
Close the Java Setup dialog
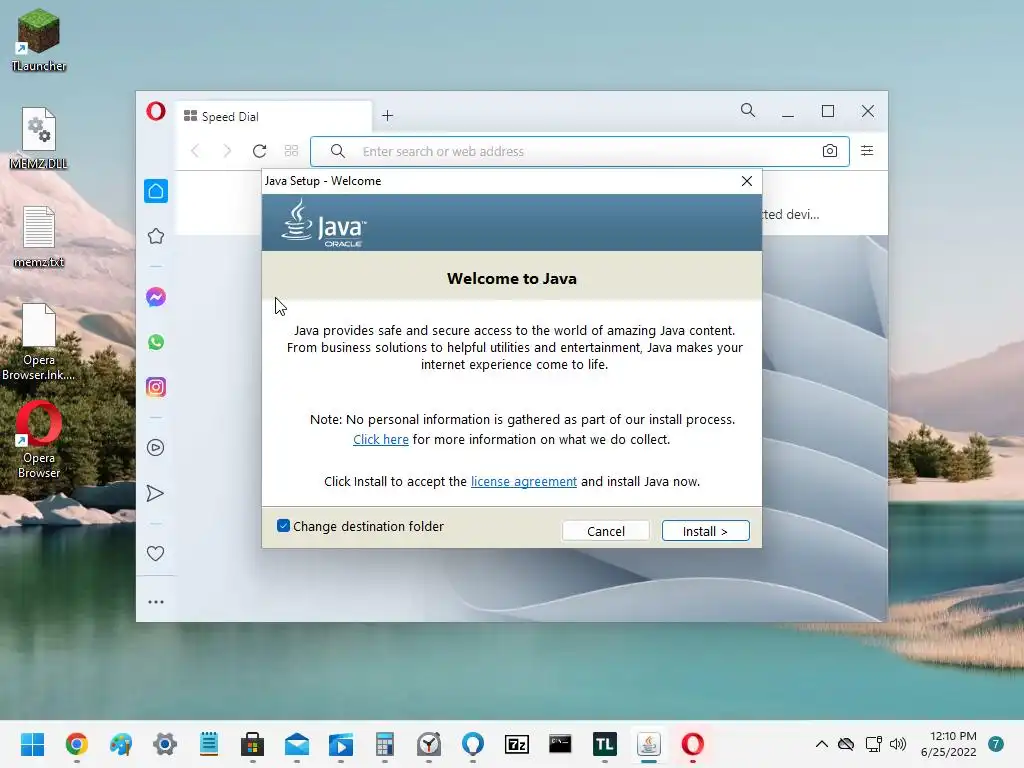coord(747,181)
